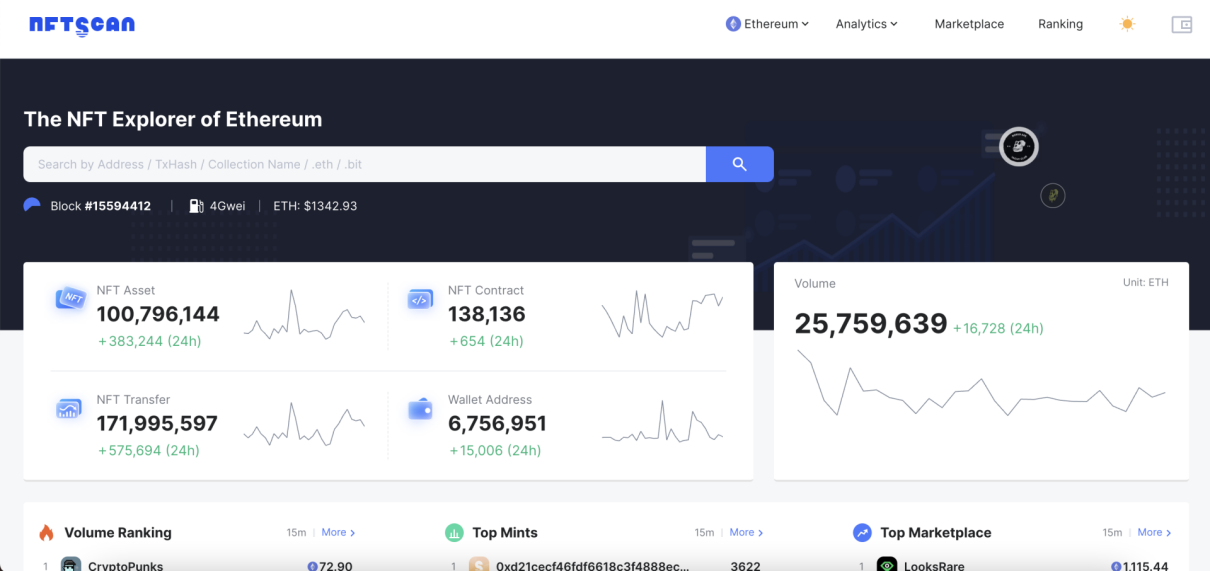Open More link for Top Mints
1210x571 pixels.
tap(746, 533)
